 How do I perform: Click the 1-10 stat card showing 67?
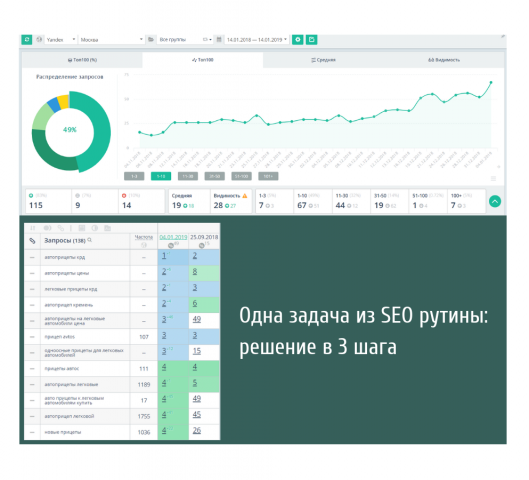313,201
